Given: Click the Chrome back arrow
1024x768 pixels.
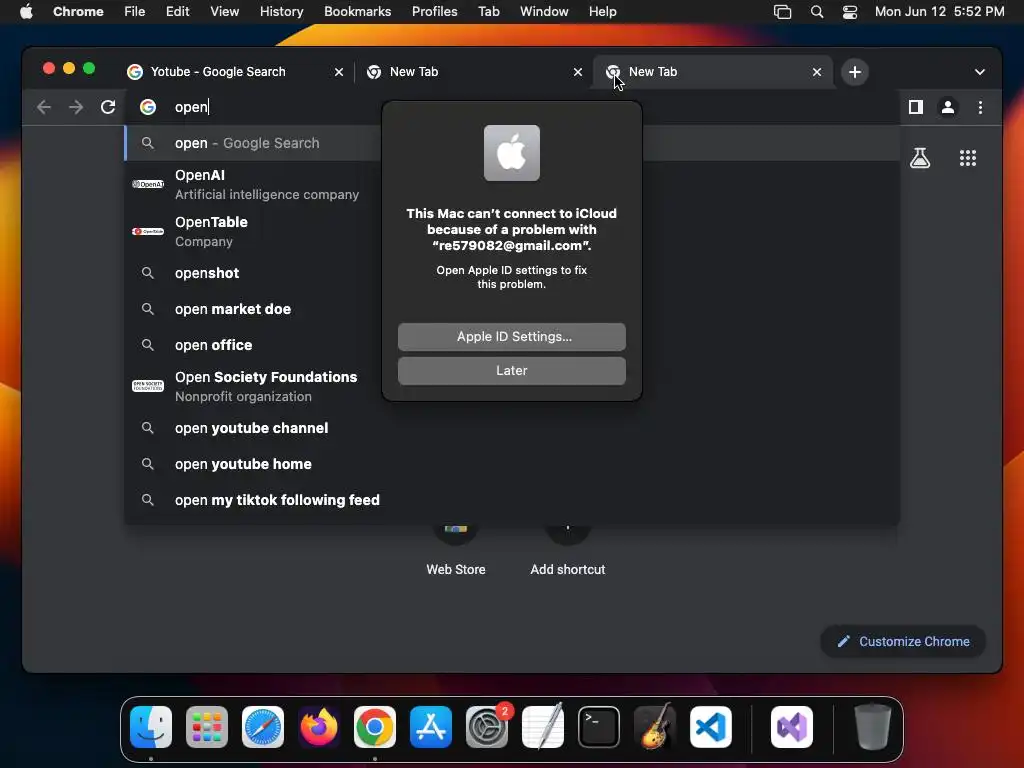Looking at the screenshot, I should pyautogui.click(x=44, y=107).
